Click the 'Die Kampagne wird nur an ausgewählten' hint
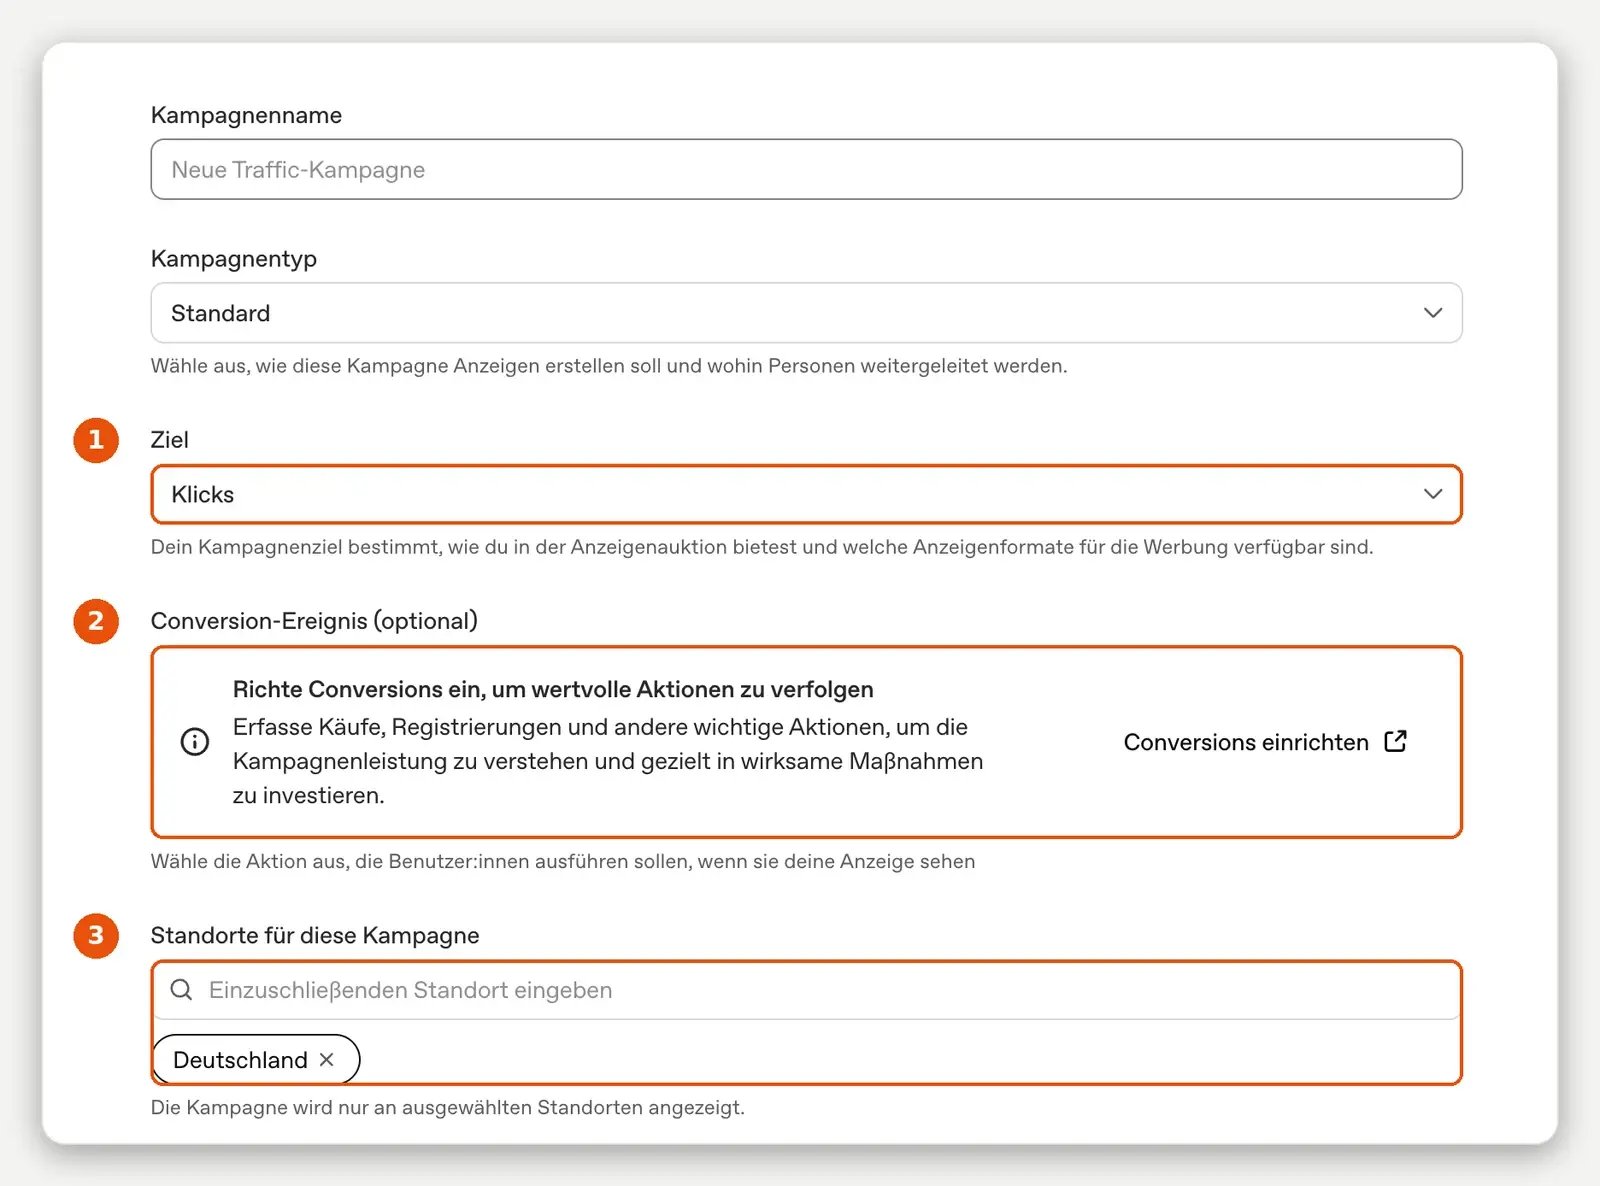This screenshot has width=1600, height=1186. click(x=447, y=1107)
